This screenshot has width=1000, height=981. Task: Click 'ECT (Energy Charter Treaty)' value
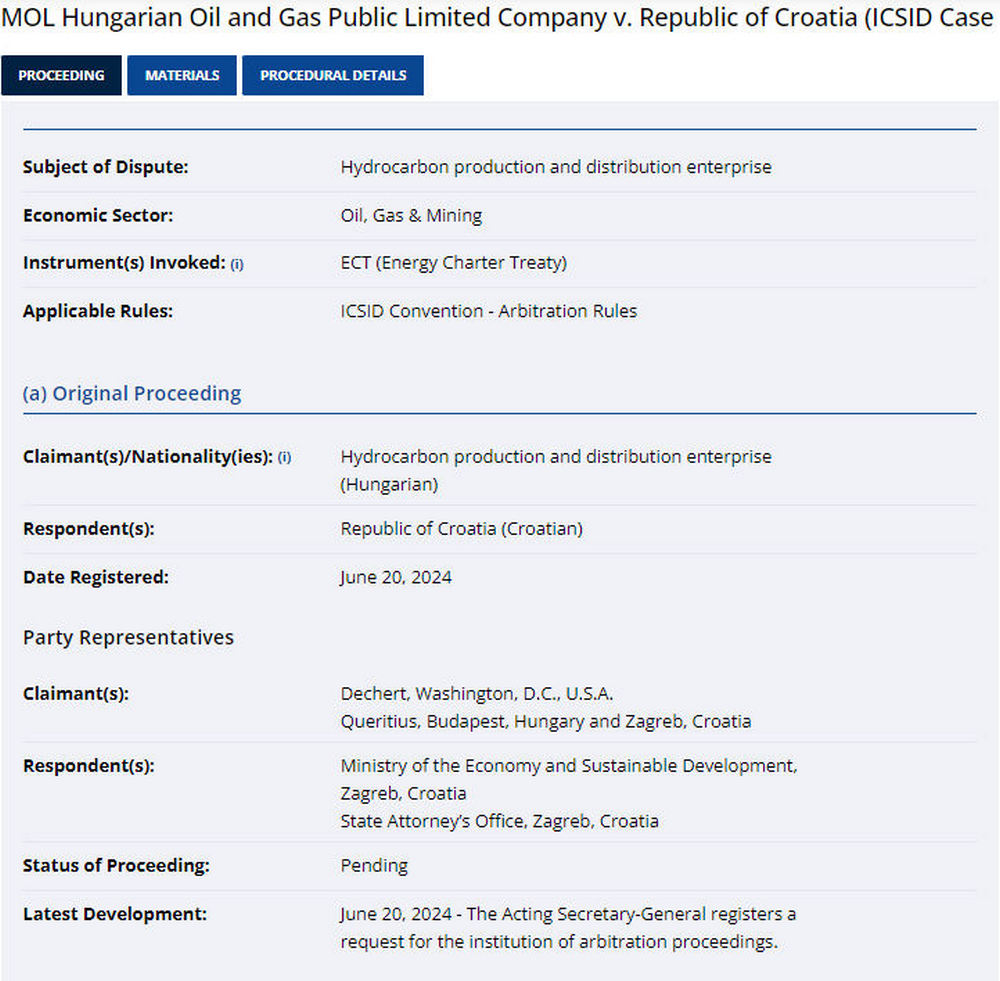453,263
